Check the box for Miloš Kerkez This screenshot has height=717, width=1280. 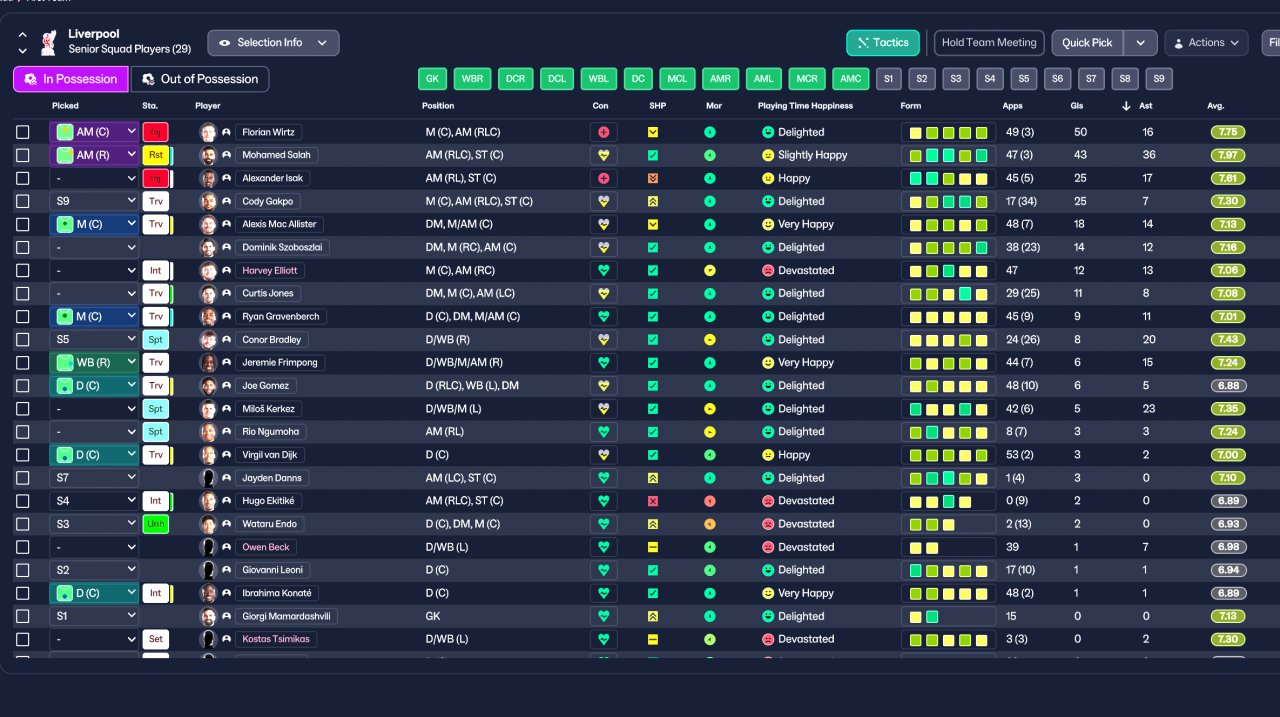(23, 409)
